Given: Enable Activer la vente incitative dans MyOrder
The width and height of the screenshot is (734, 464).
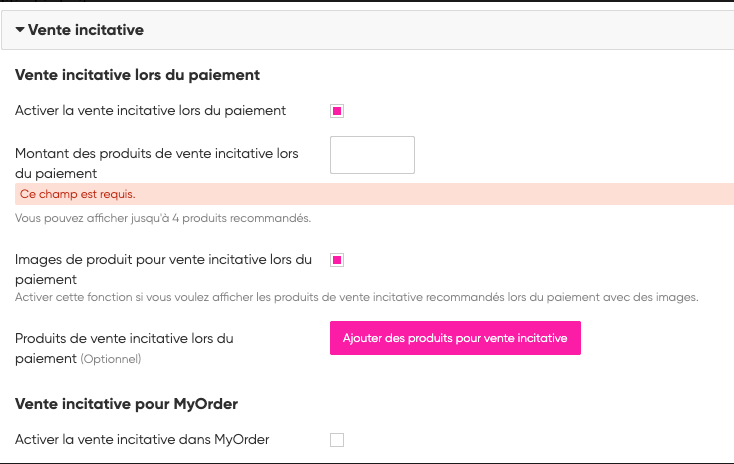Looking at the screenshot, I should [337, 439].
